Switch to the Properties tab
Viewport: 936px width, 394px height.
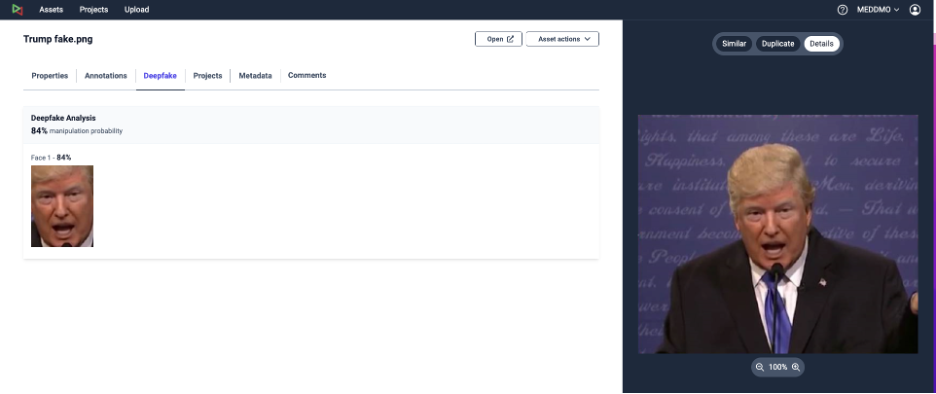[50, 76]
